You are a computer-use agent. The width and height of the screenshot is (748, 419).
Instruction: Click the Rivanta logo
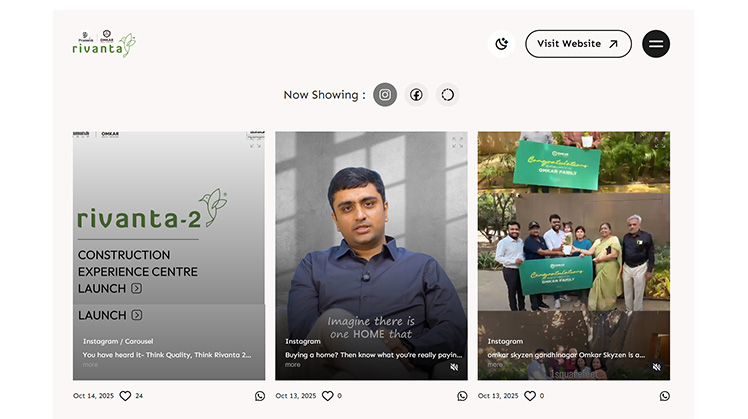coord(104,44)
